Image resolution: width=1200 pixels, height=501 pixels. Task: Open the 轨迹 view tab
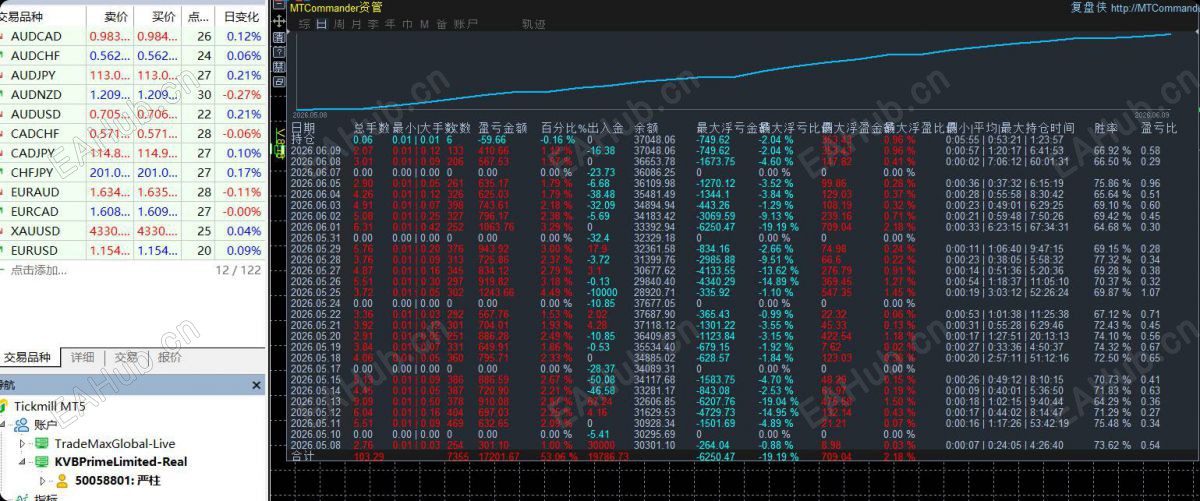(534, 24)
